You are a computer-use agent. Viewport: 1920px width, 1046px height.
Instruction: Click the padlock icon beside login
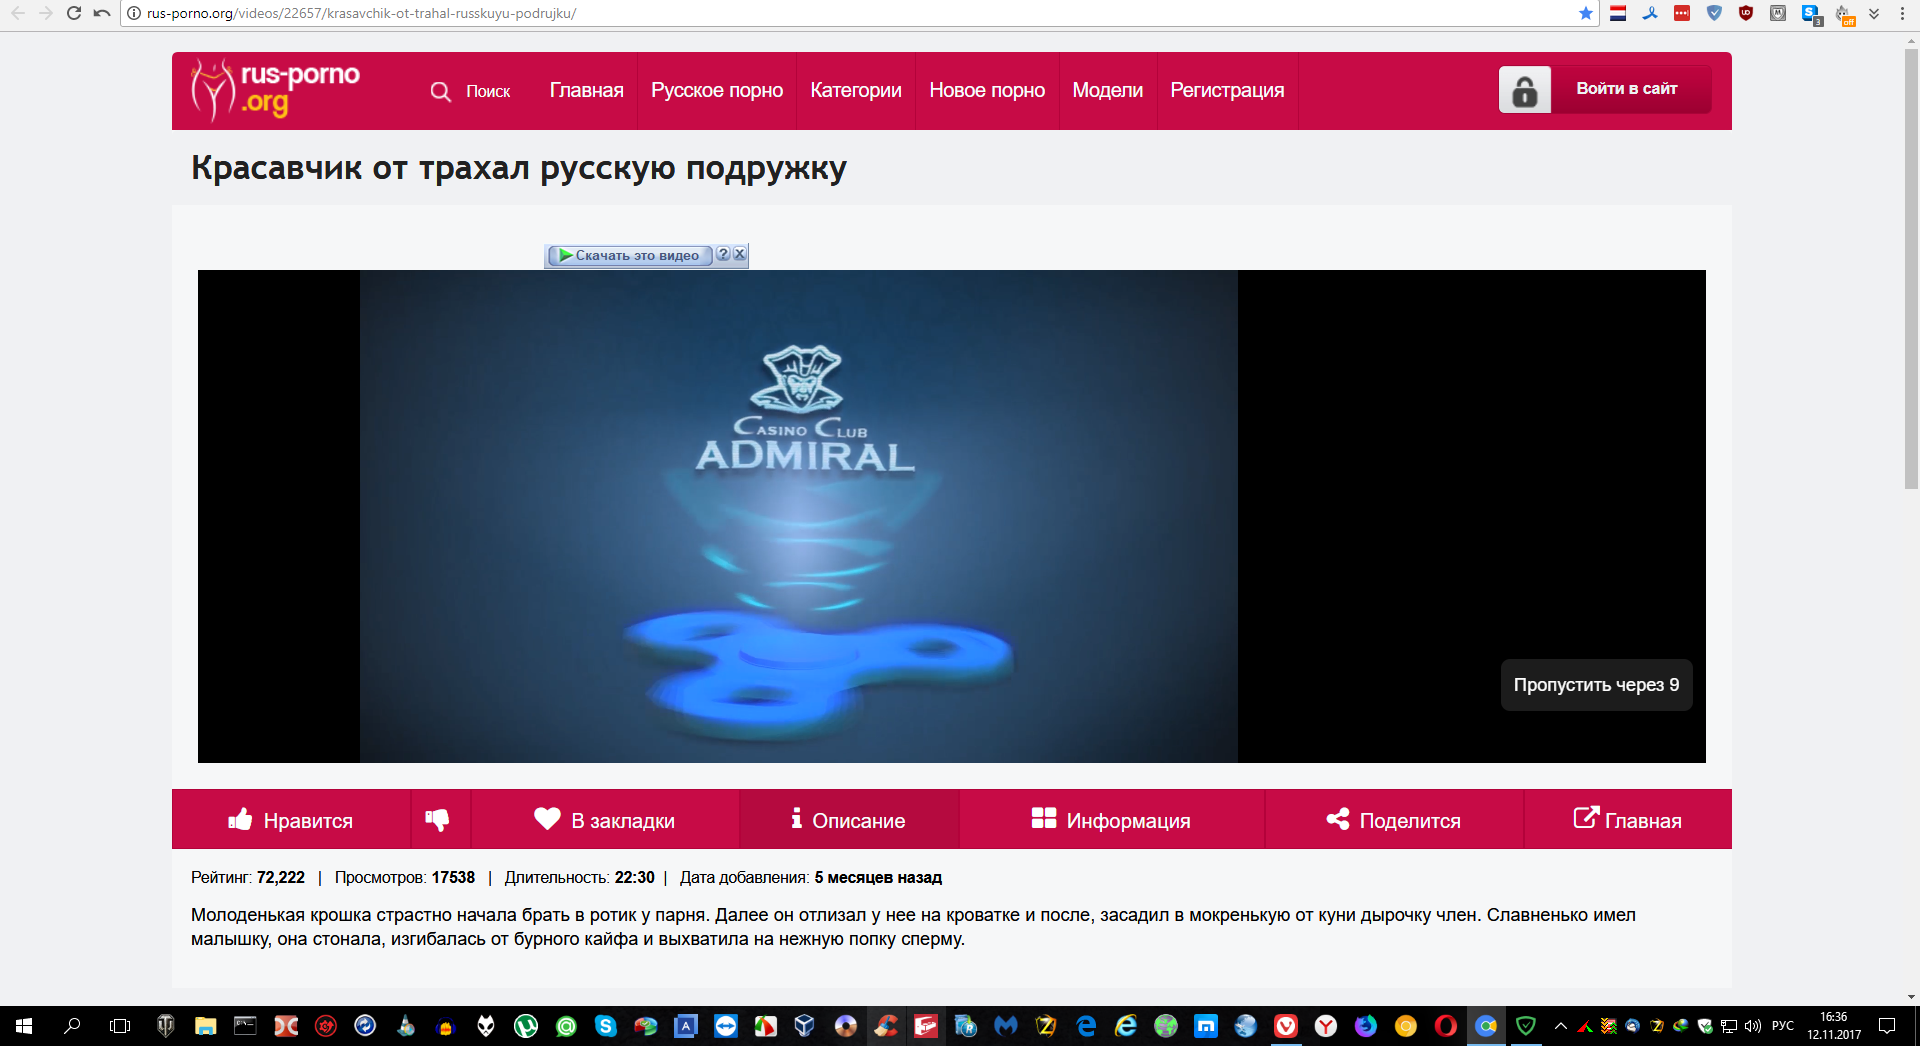coord(1524,90)
